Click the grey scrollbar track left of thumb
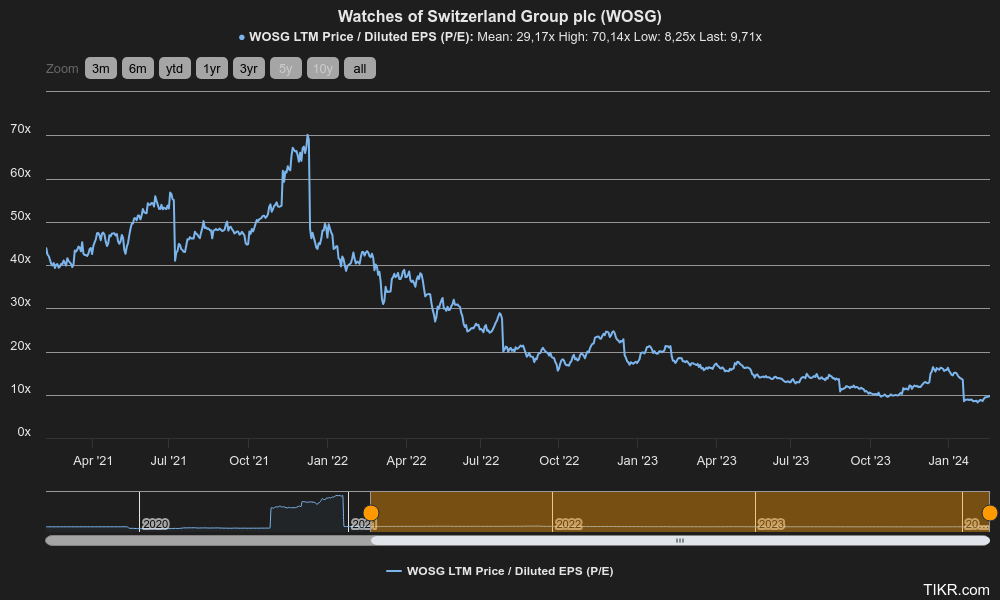The height and width of the screenshot is (600, 1000). [x=208, y=541]
